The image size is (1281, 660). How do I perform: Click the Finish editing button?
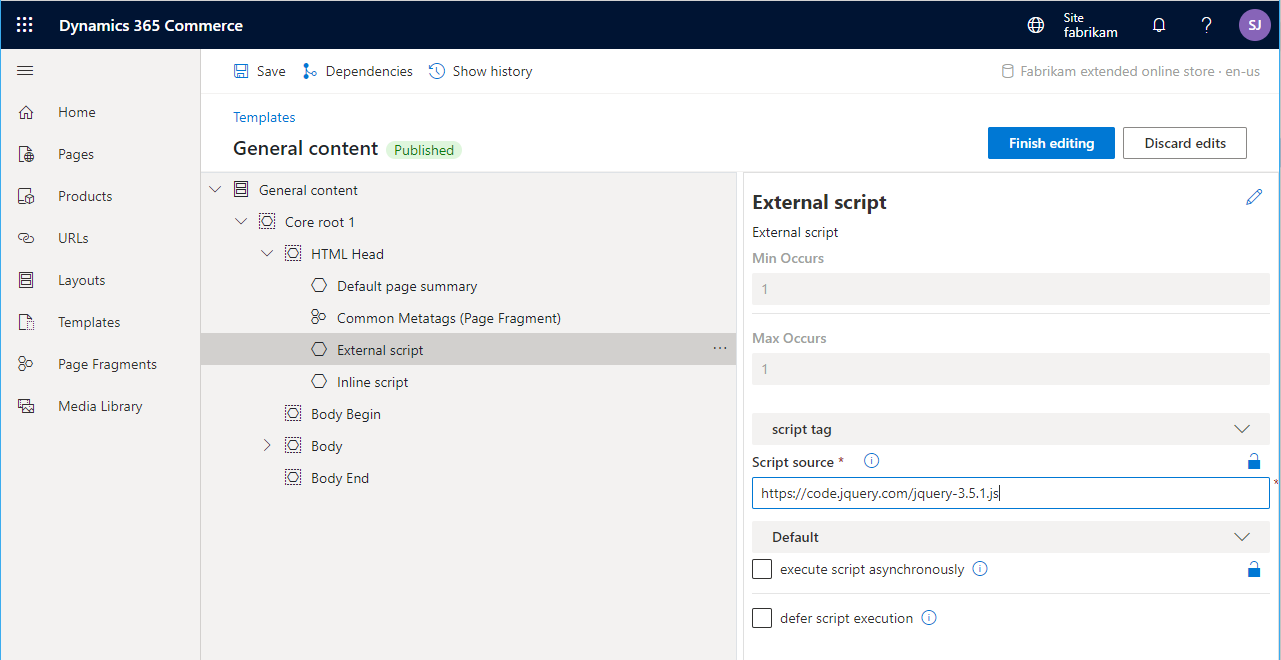click(1050, 142)
